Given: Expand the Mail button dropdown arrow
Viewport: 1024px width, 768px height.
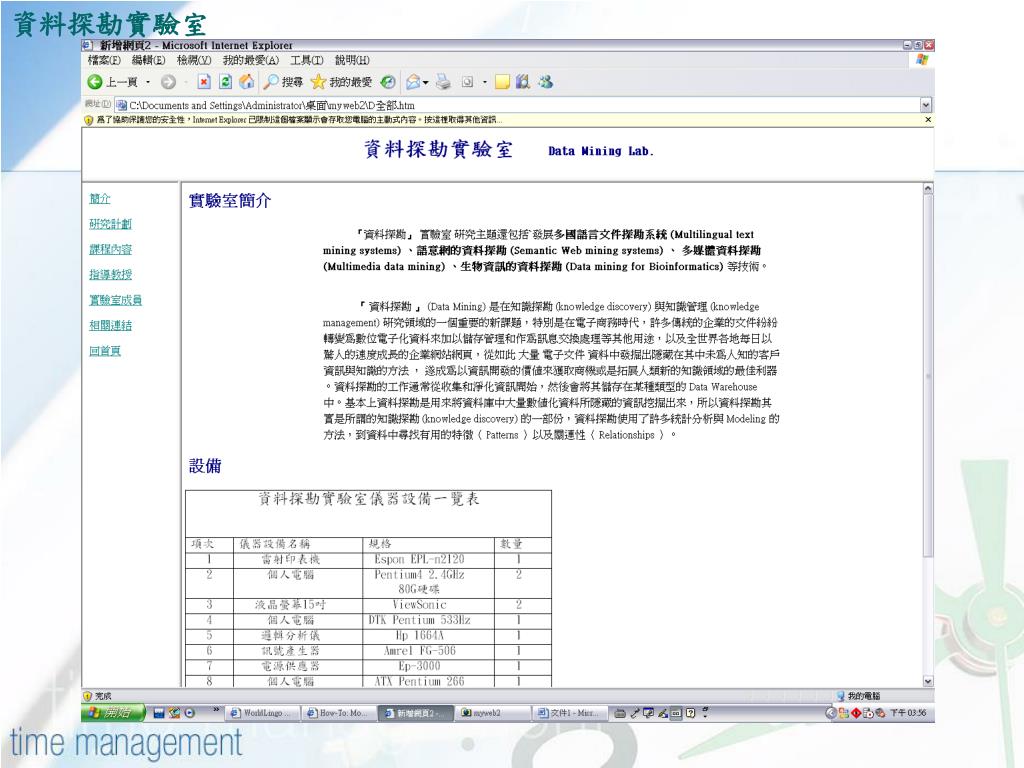Looking at the screenshot, I should (426, 82).
